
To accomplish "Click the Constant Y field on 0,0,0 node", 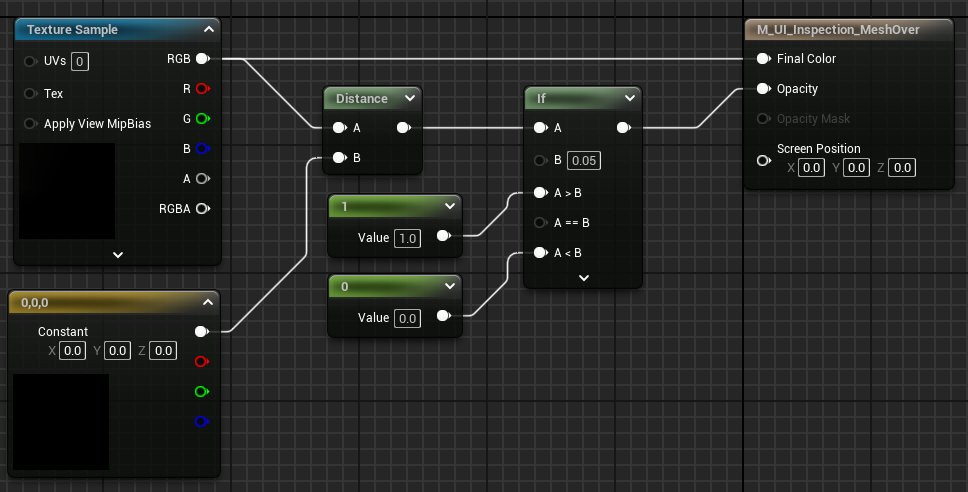I will 117,351.
